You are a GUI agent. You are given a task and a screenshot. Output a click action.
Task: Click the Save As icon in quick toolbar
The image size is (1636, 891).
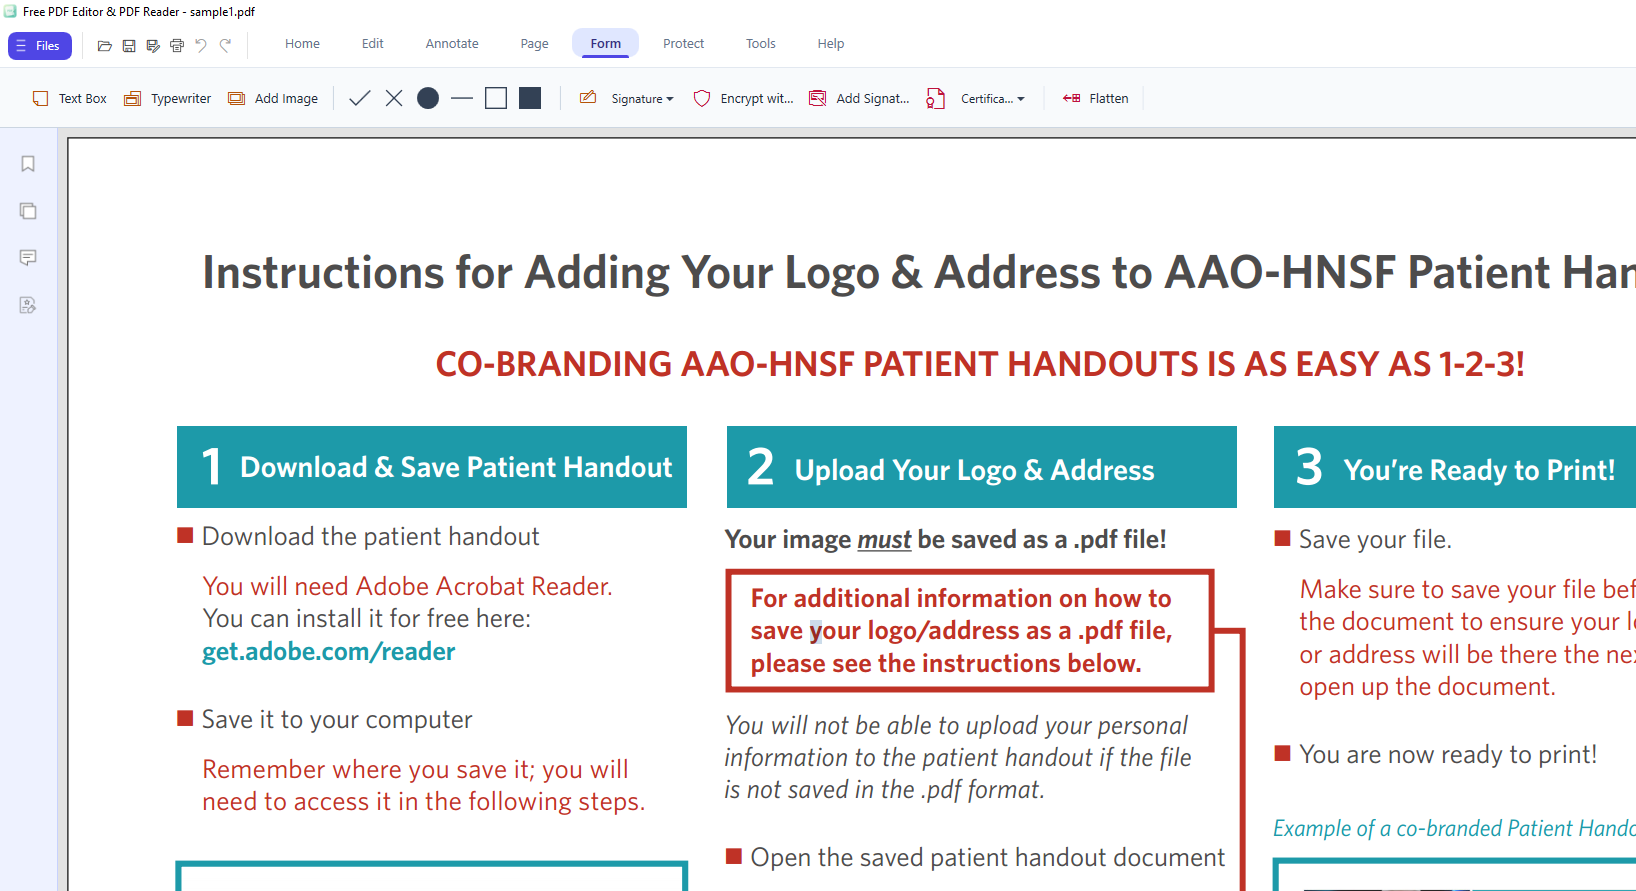tap(153, 45)
